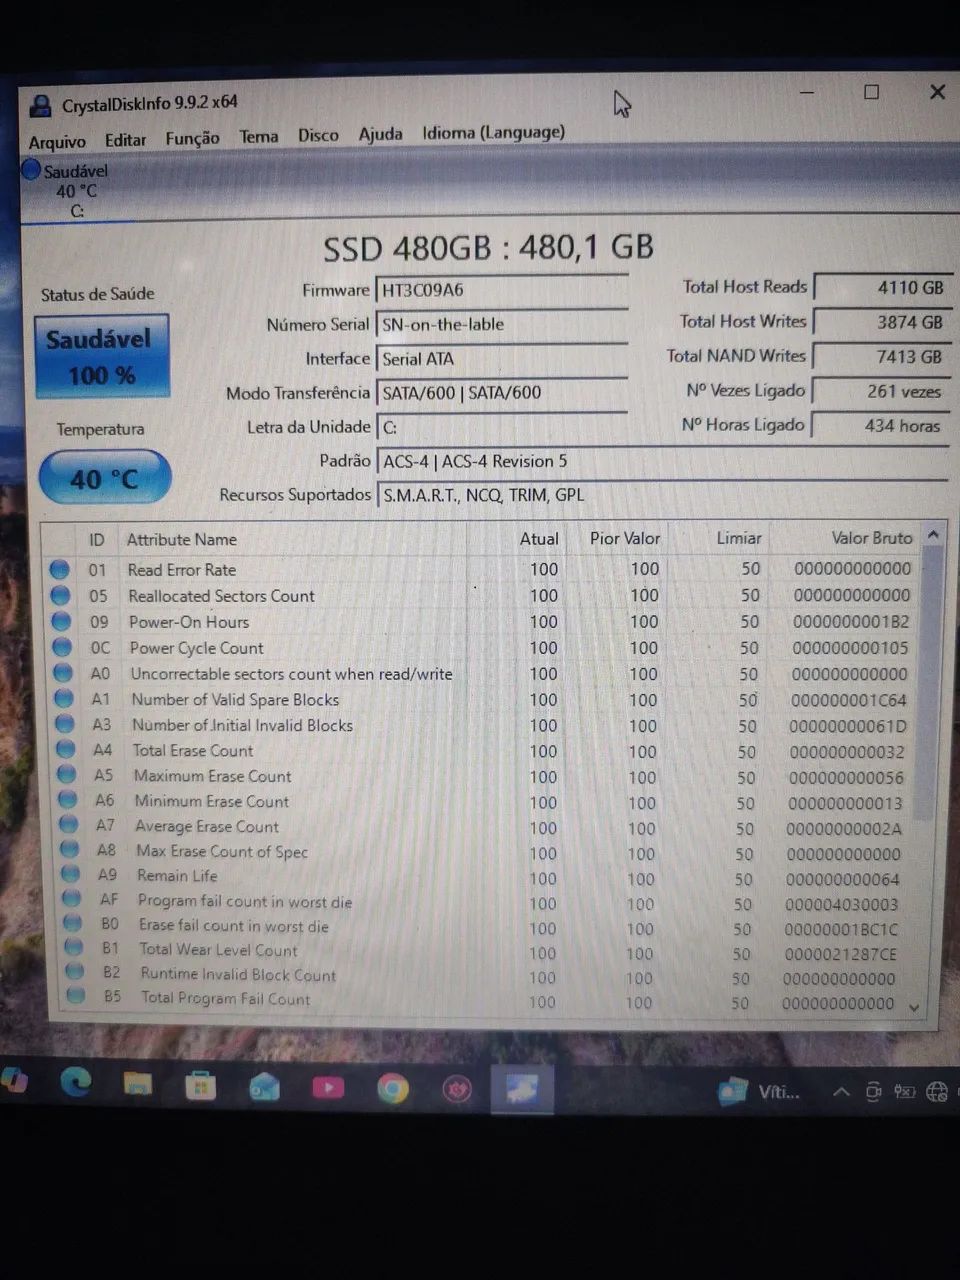
Task: Open the Idioma (Language) menu
Action: [x=493, y=132]
